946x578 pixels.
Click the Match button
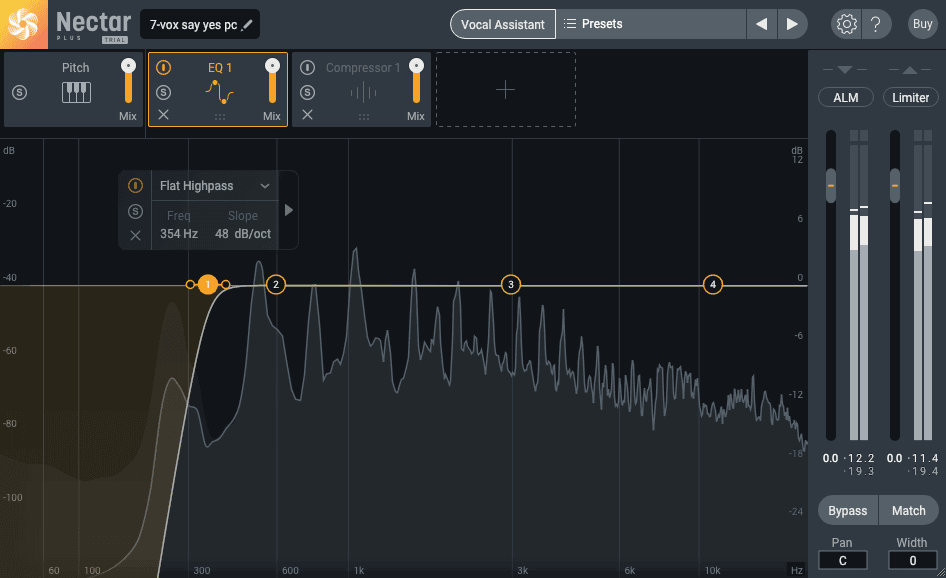pyautogui.click(x=909, y=510)
